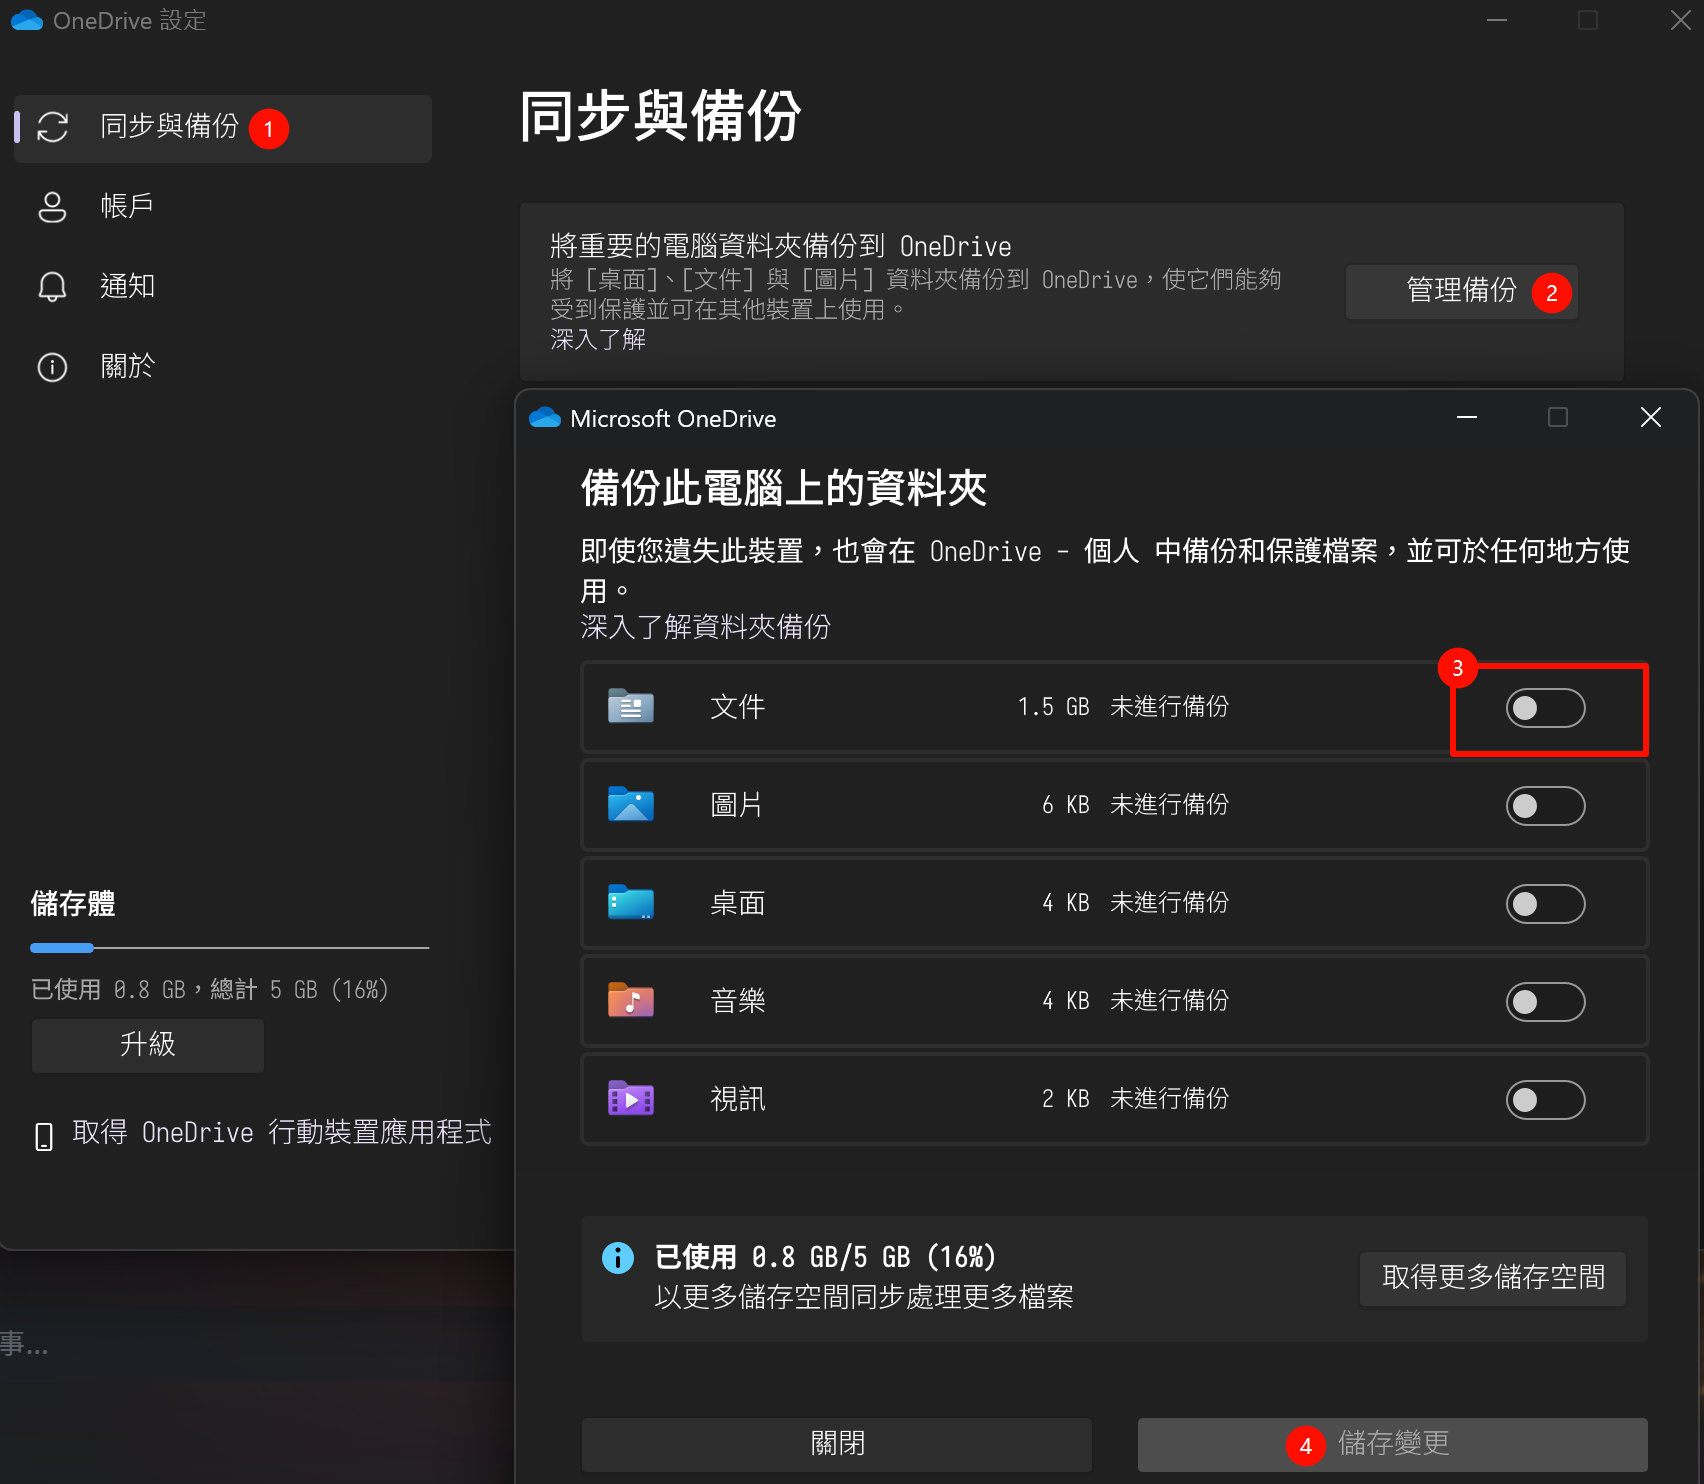Click the 1.5 GB size of 文件
The image size is (1704, 1484).
point(1053,707)
